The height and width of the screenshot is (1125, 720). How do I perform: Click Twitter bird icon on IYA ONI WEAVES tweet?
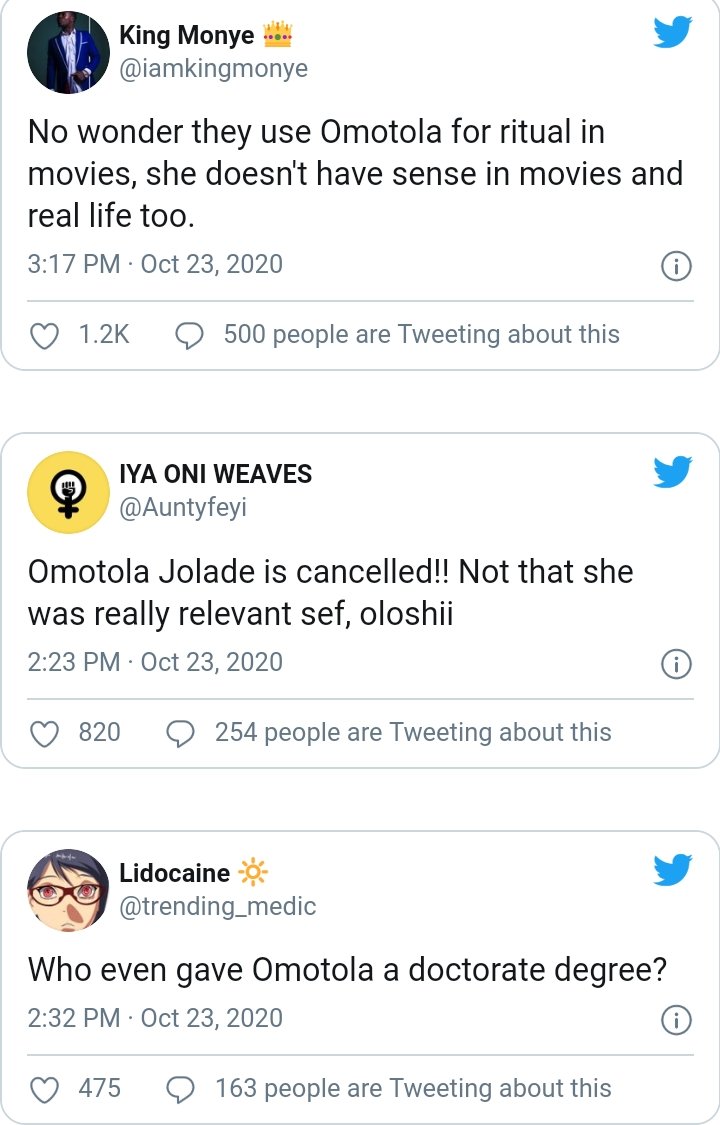pyautogui.click(x=673, y=470)
